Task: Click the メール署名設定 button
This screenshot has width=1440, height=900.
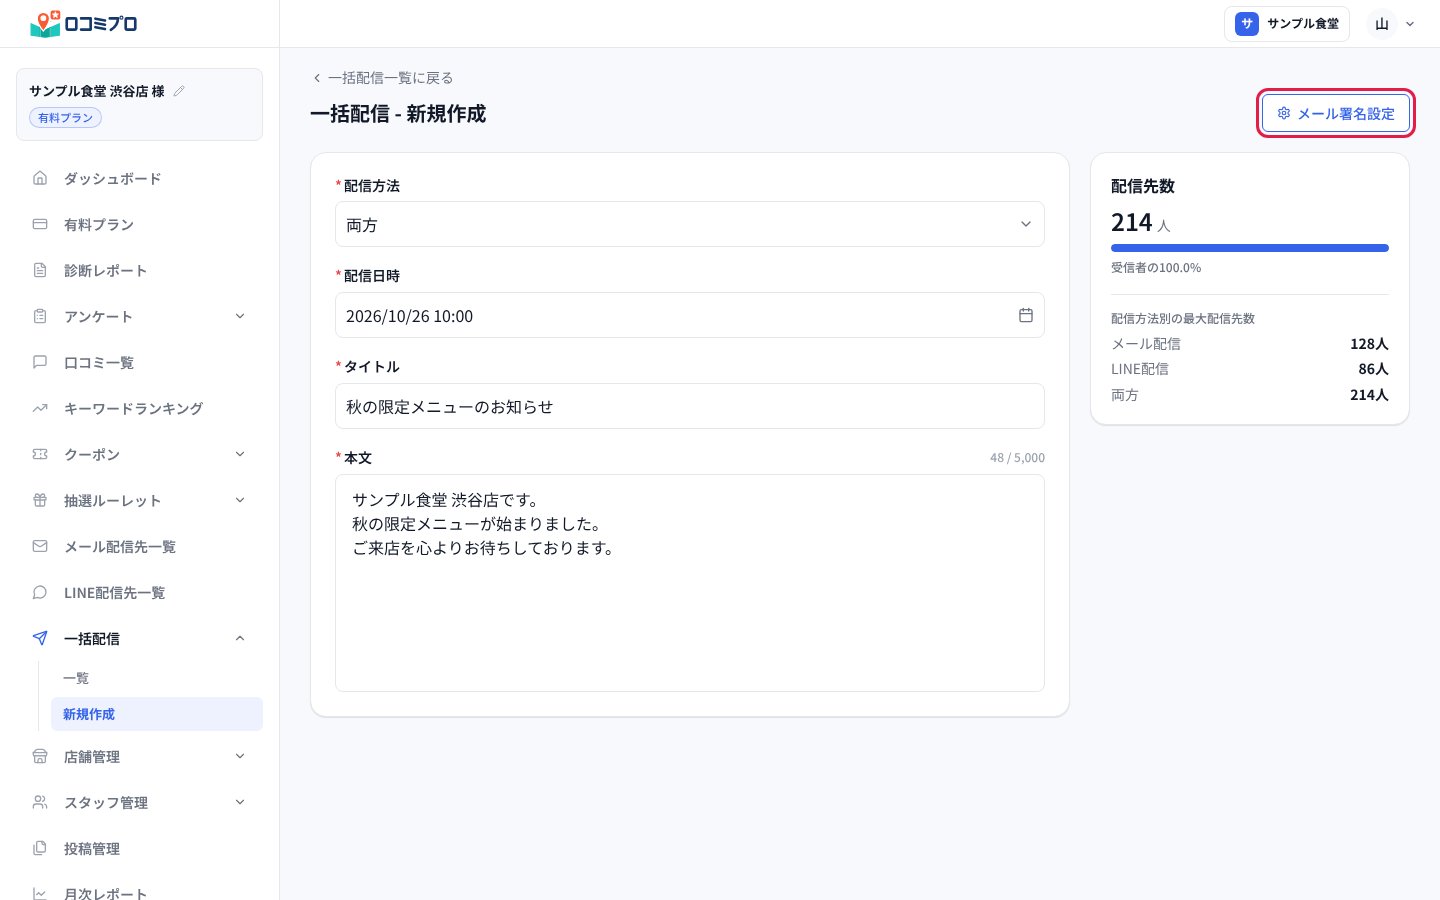Action: 1336,114
